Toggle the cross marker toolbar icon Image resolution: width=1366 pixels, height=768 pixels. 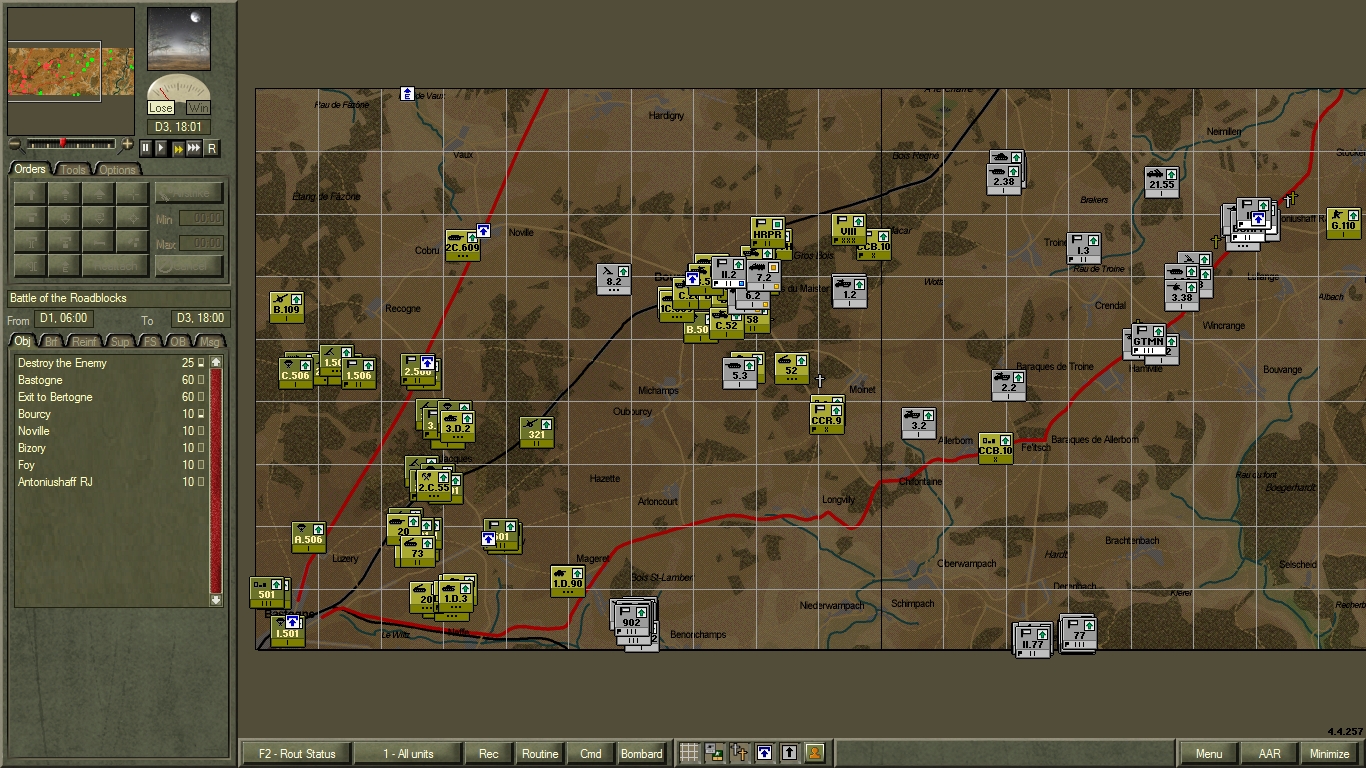coord(739,753)
